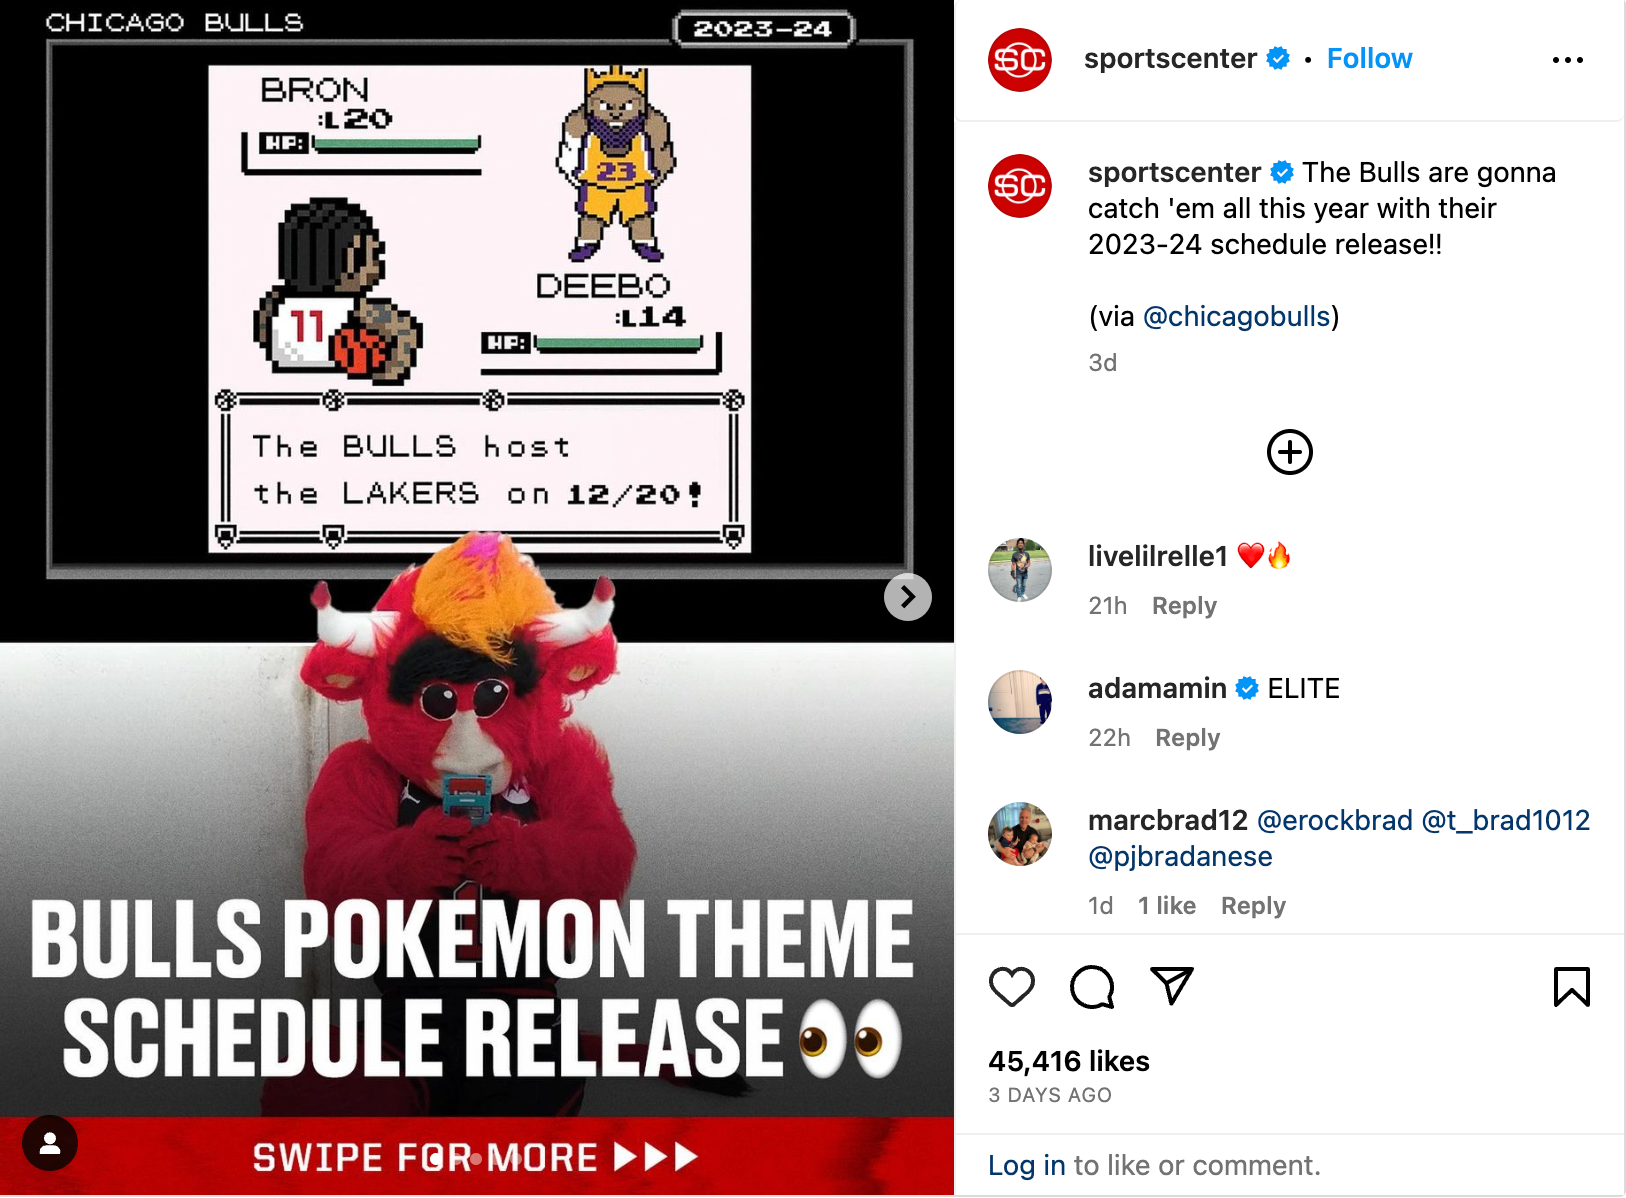This screenshot has width=1626, height=1198.
Task: Reply to adamamin's ELITE comment
Action: click(1187, 738)
